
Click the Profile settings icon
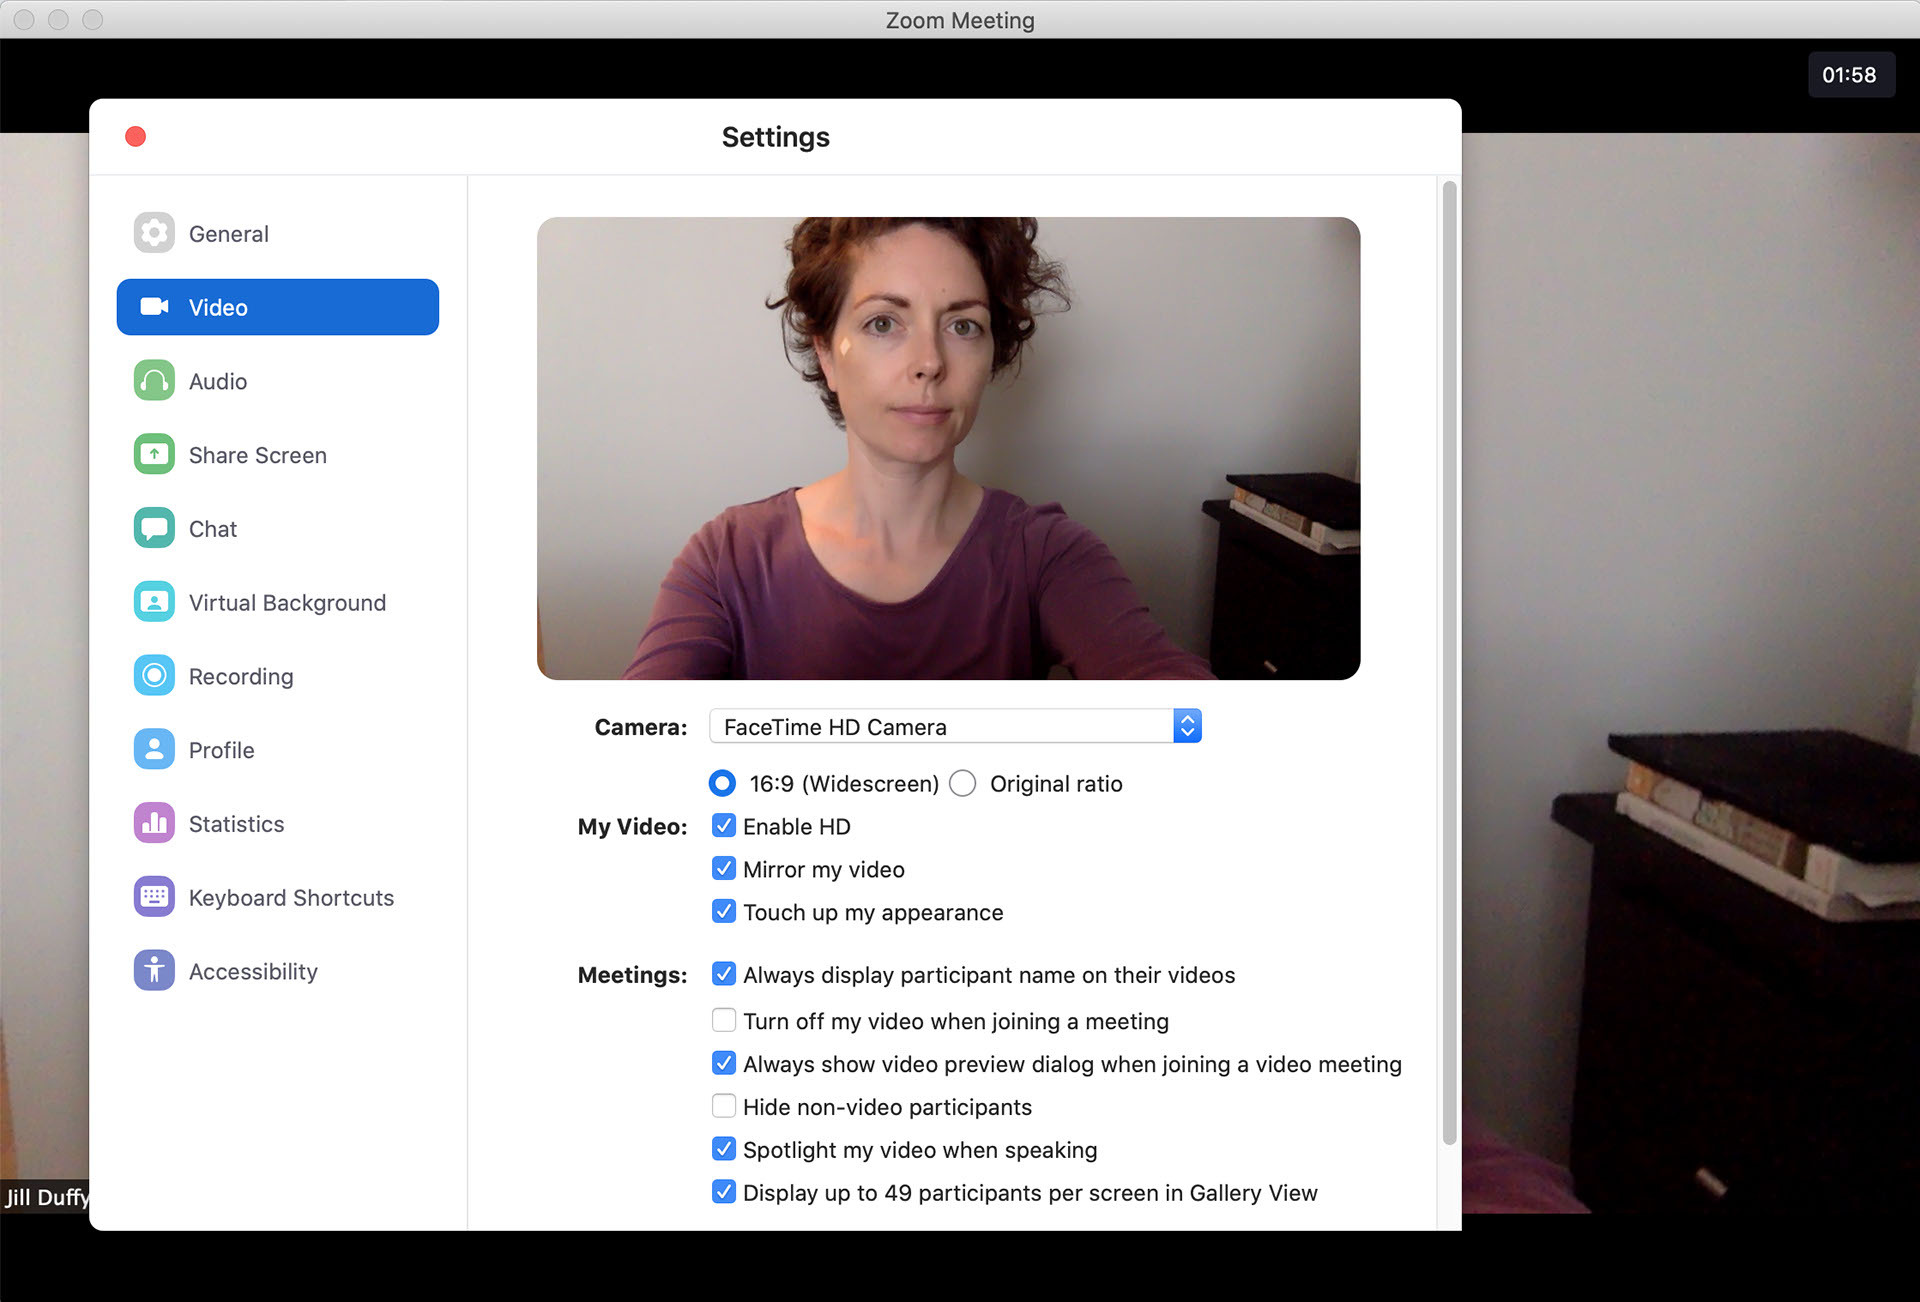(x=152, y=750)
